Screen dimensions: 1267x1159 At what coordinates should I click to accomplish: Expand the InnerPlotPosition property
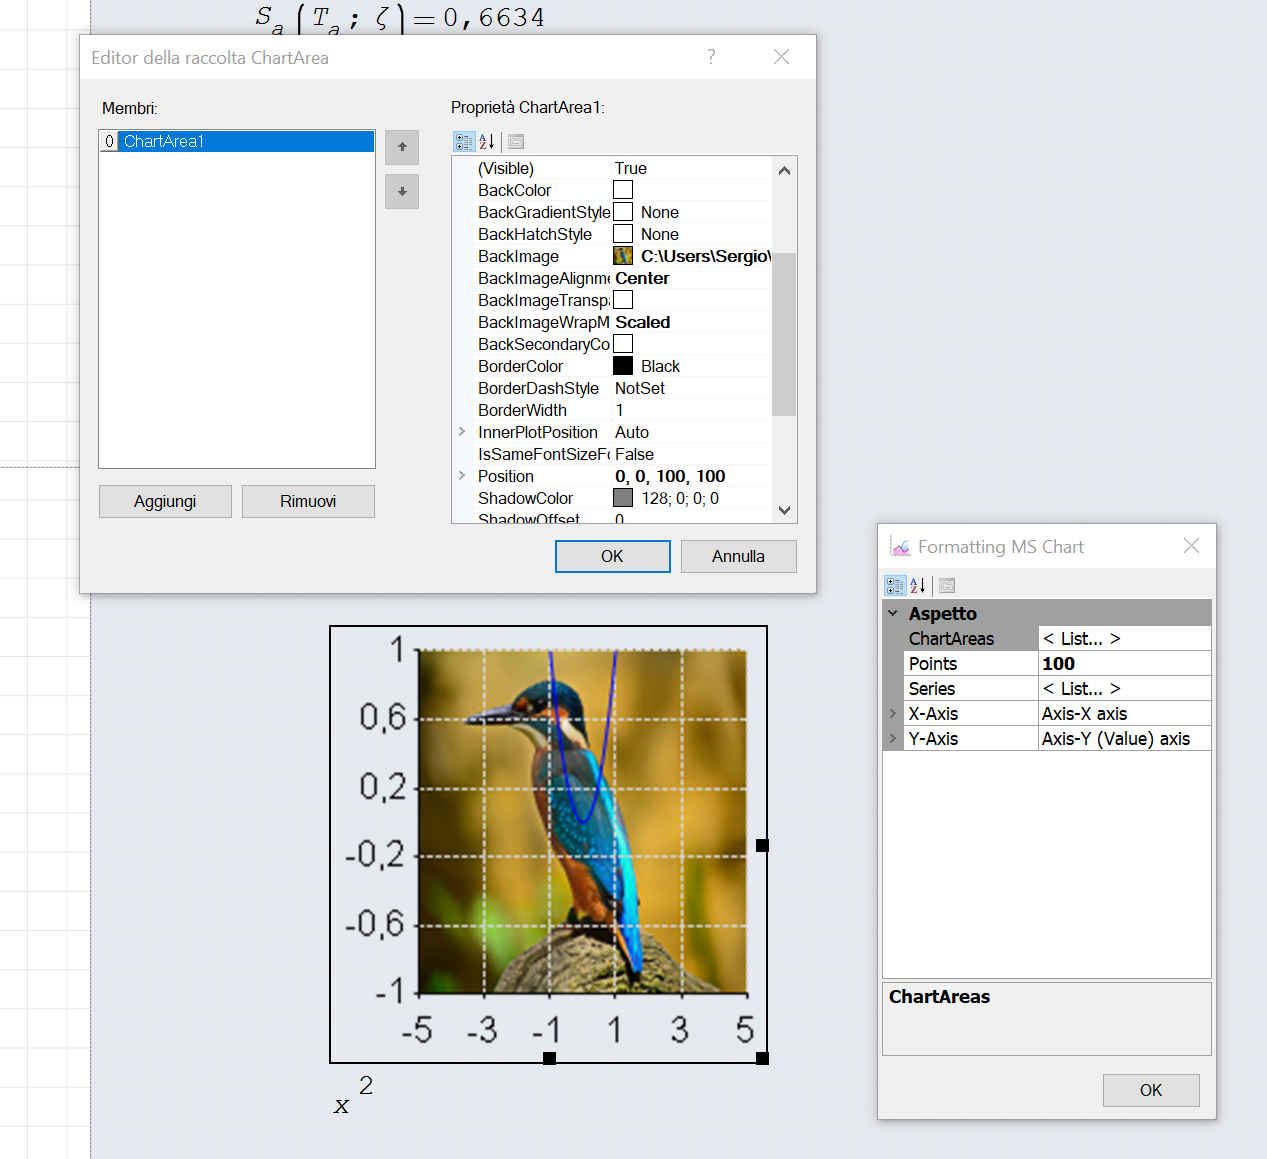click(x=462, y=432)
